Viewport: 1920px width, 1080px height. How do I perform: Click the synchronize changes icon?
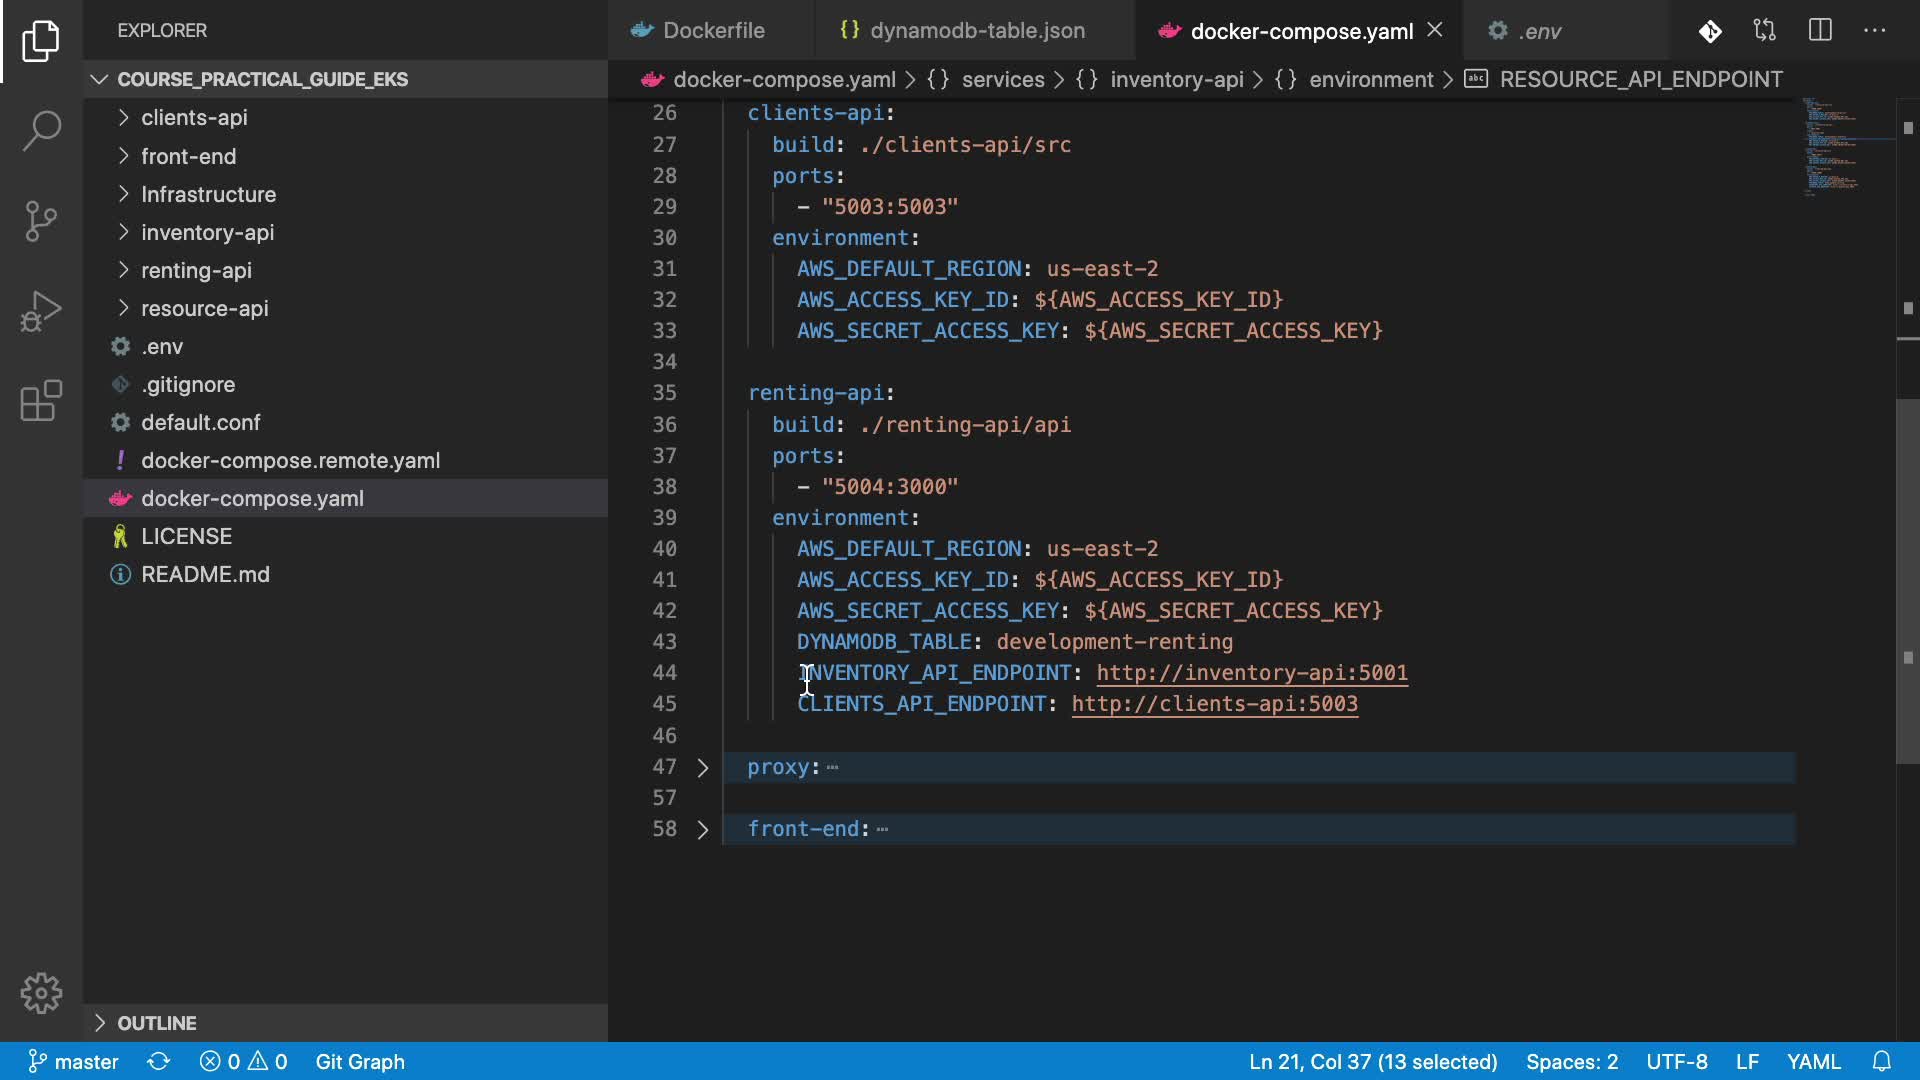[159, 1061]
